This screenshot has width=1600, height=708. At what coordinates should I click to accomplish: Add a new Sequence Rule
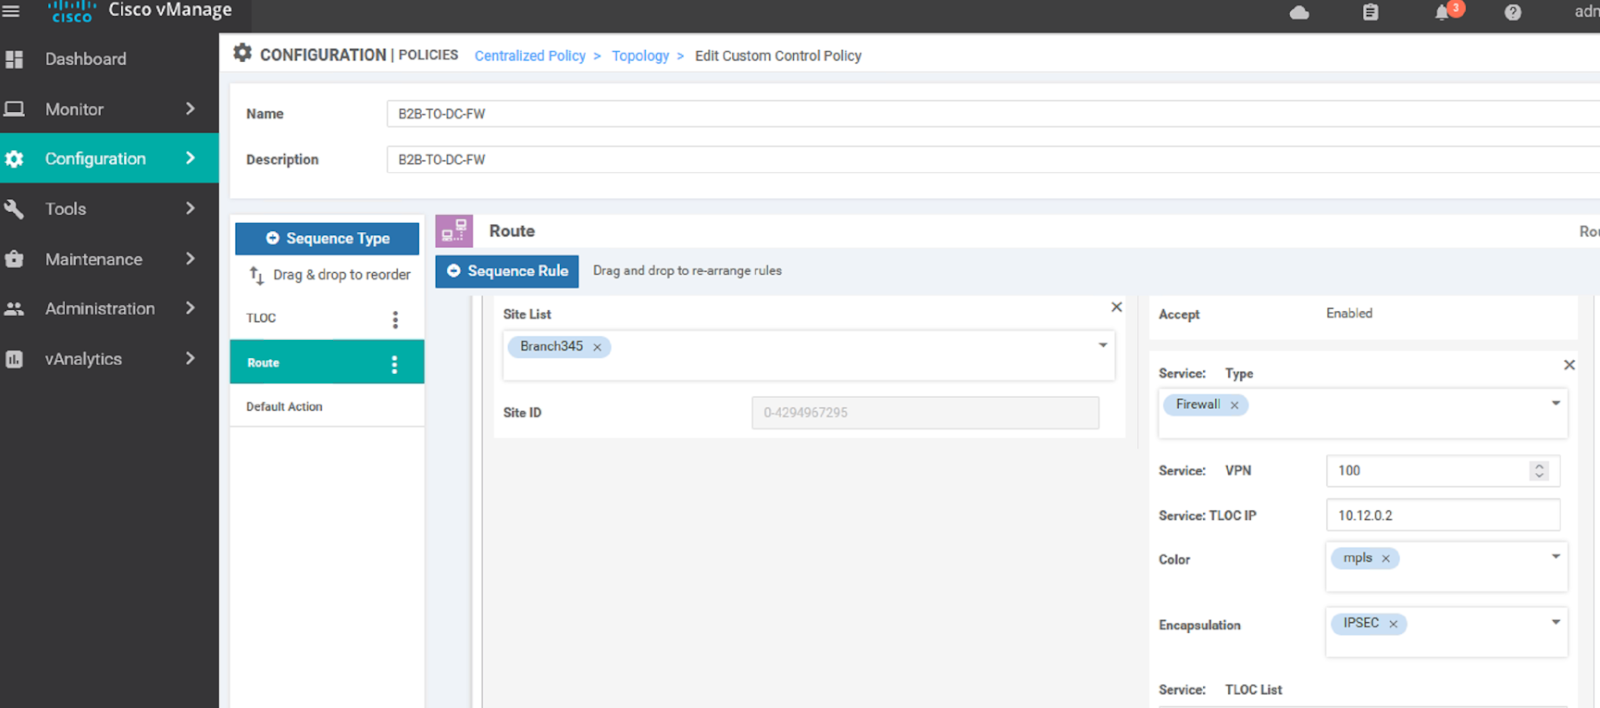[x=507, y=271]
